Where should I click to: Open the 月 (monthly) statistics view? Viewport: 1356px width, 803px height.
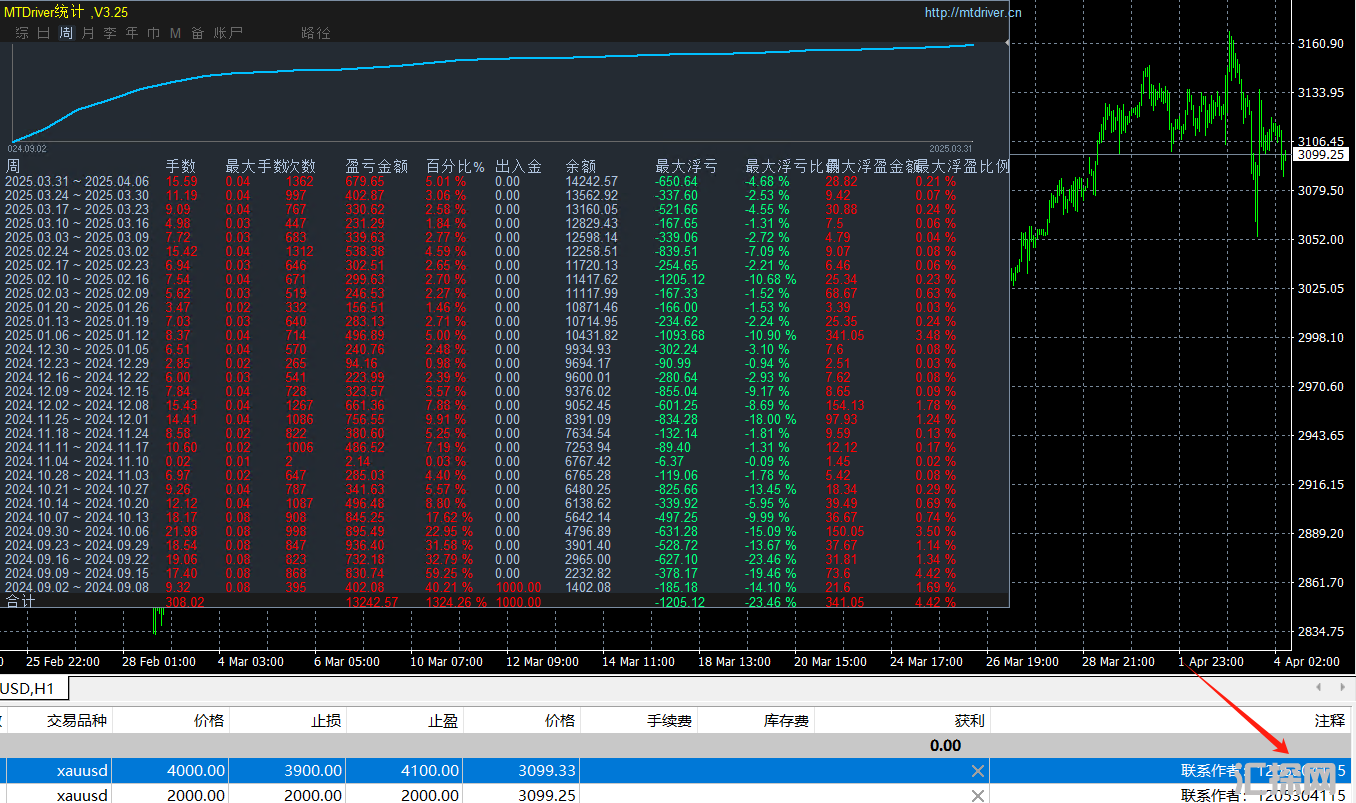88,33
